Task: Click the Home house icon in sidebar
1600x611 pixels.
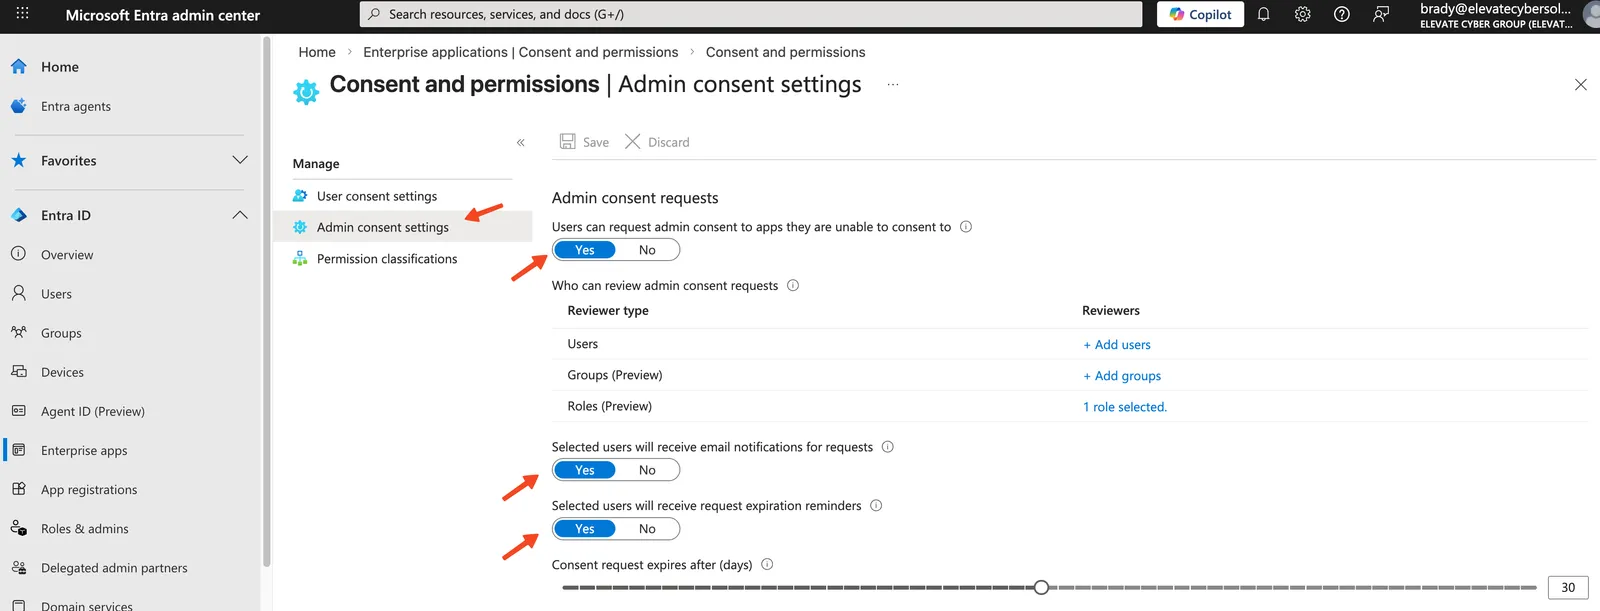Action: pyautogui.click(x=18, y=66)
